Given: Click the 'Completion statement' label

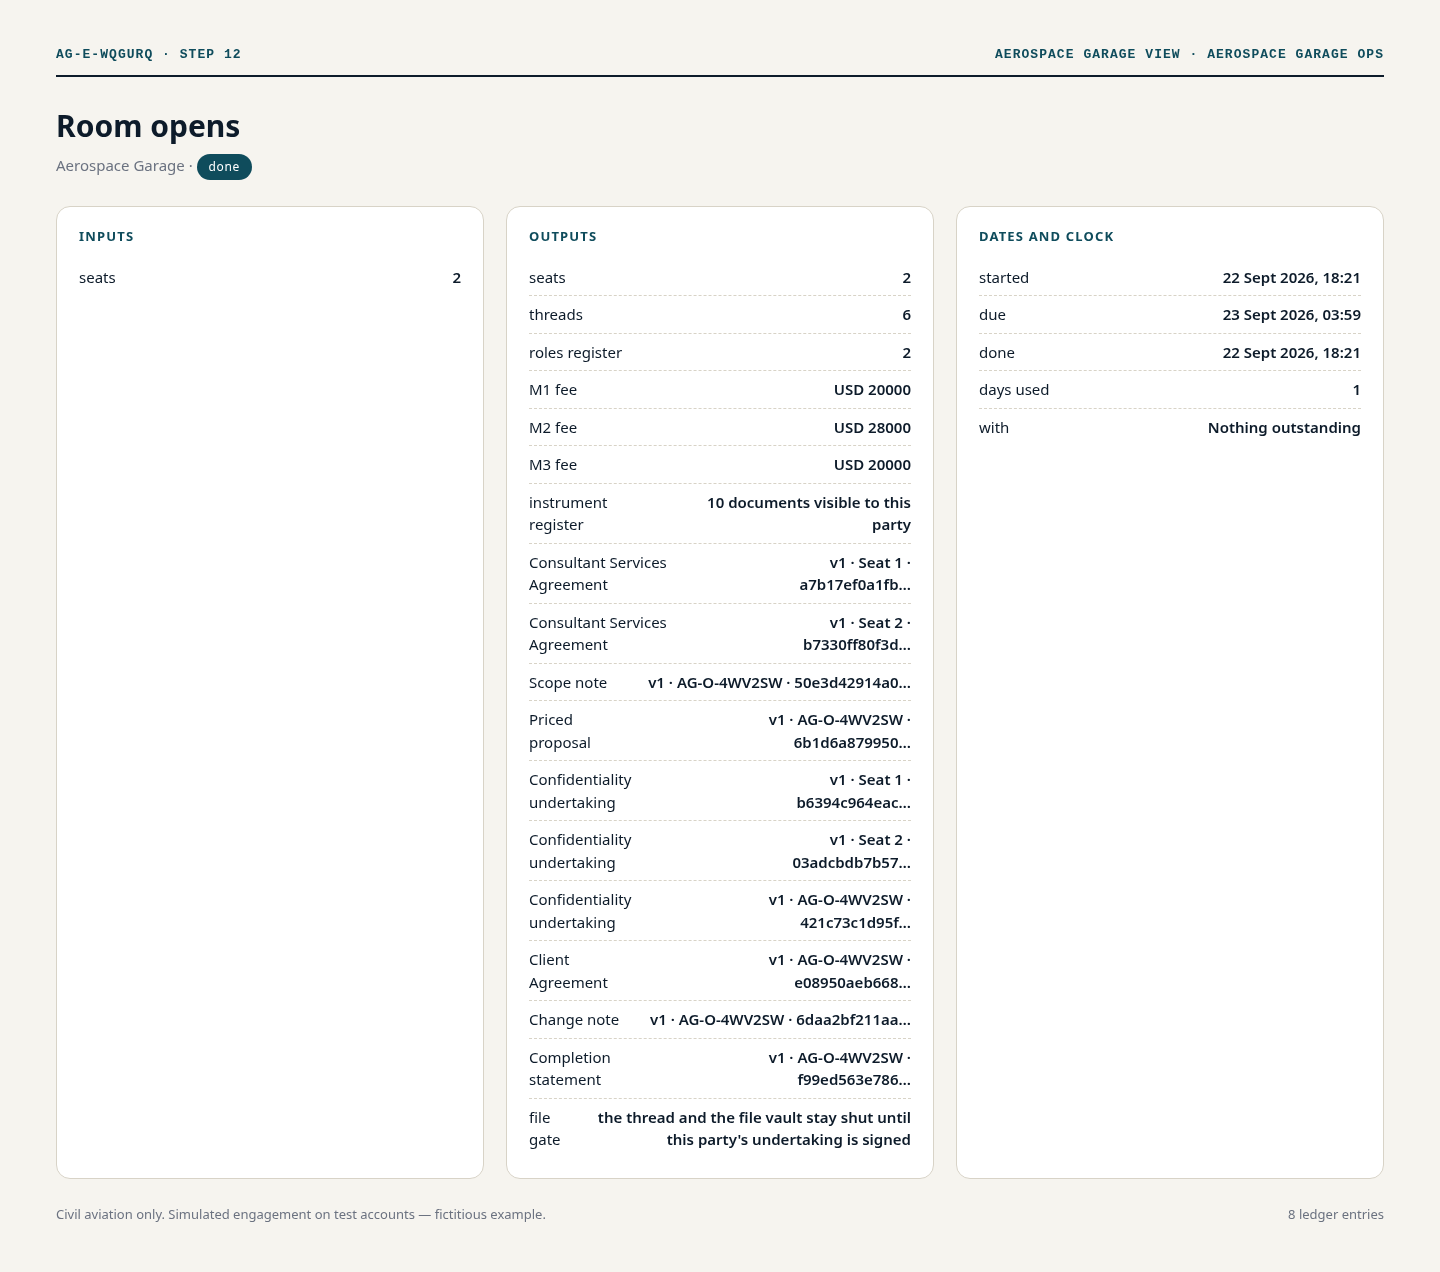Looking at the screenshot, I should coord(570,1069).
